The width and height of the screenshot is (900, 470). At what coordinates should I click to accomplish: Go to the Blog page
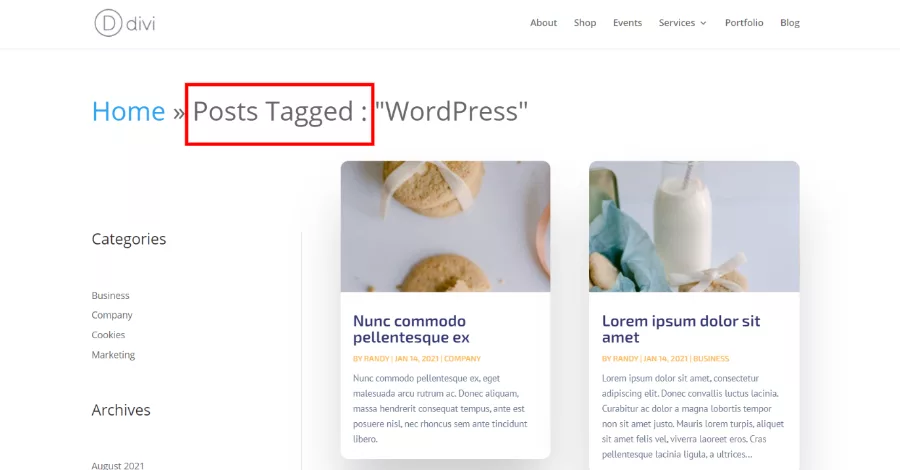[x=790, y=23]
